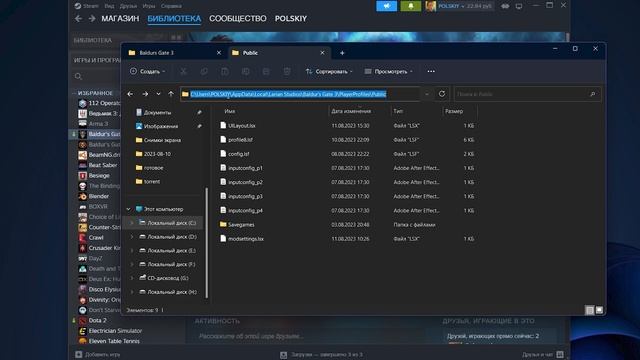The image size is (640, 360).
Task: Click the Search in Public field
Action: pyautogui.click(x=527, y=94)
